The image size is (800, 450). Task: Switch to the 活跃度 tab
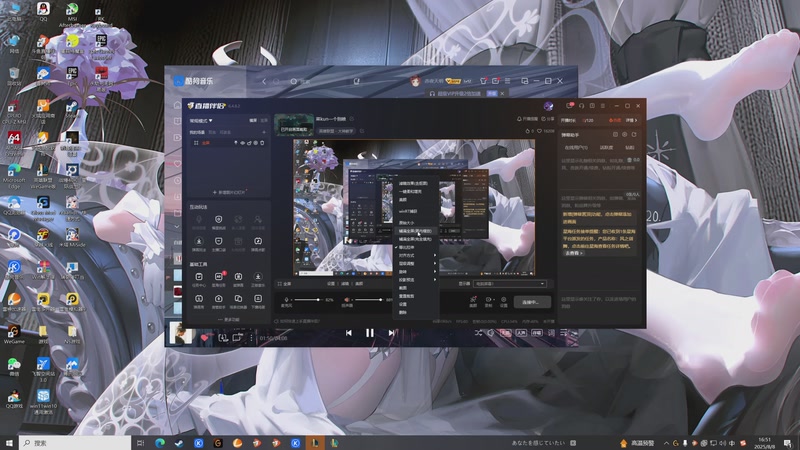[606, 147]
